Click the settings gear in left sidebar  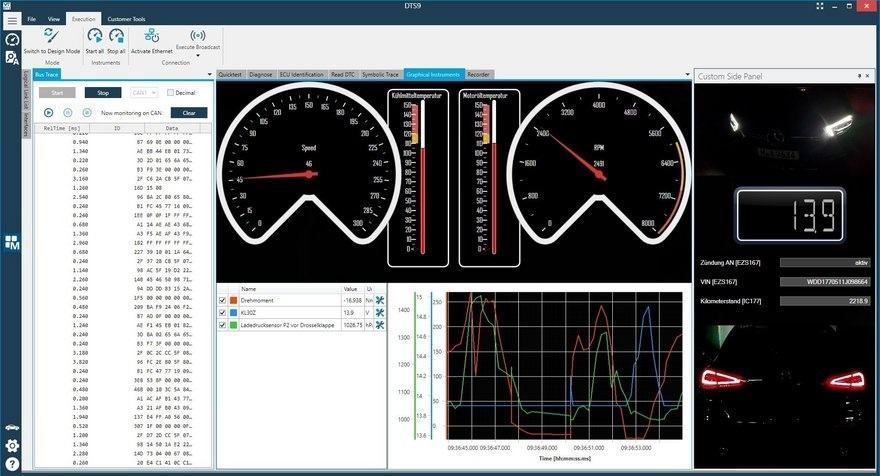click(x=12, y=446)
